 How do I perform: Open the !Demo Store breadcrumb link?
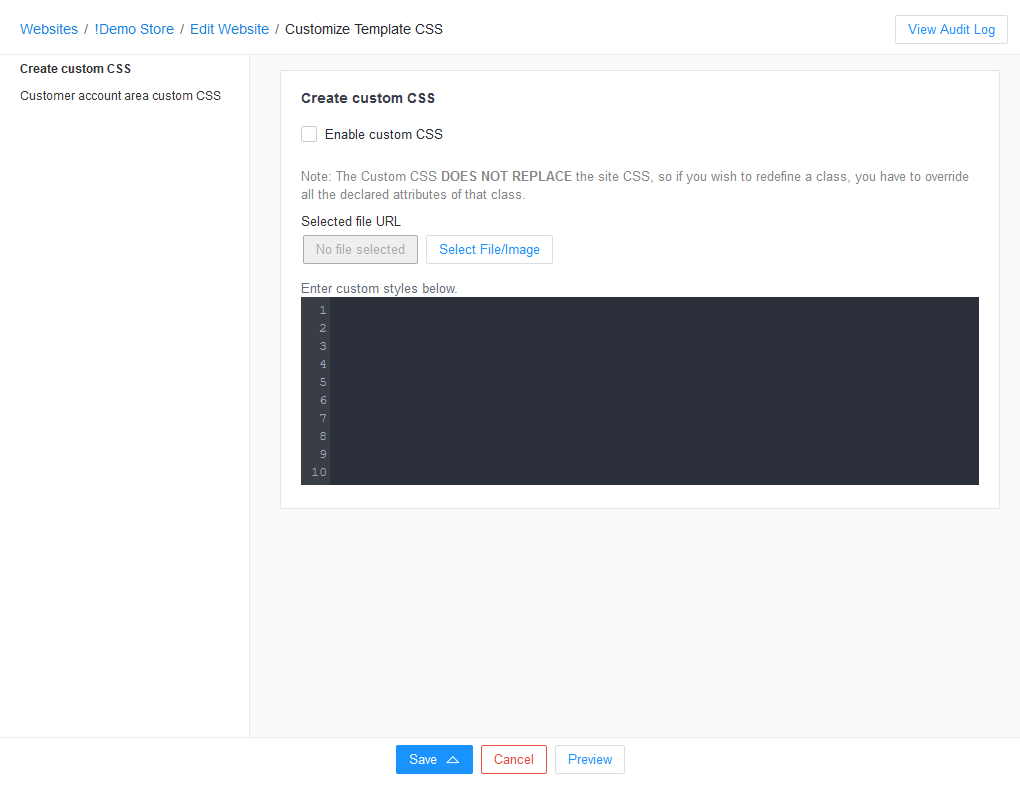point(134,29)
